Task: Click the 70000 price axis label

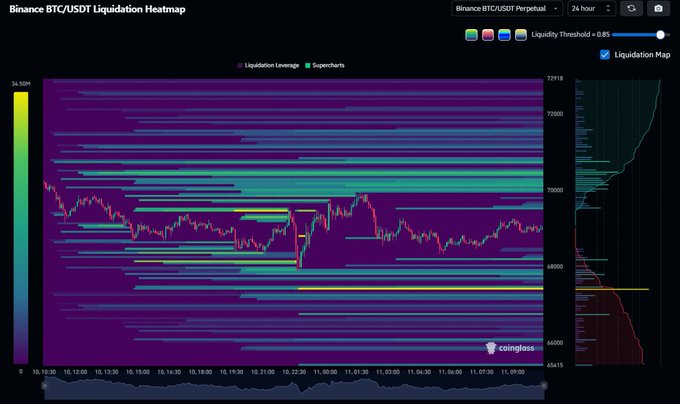Action: [556, 190]
